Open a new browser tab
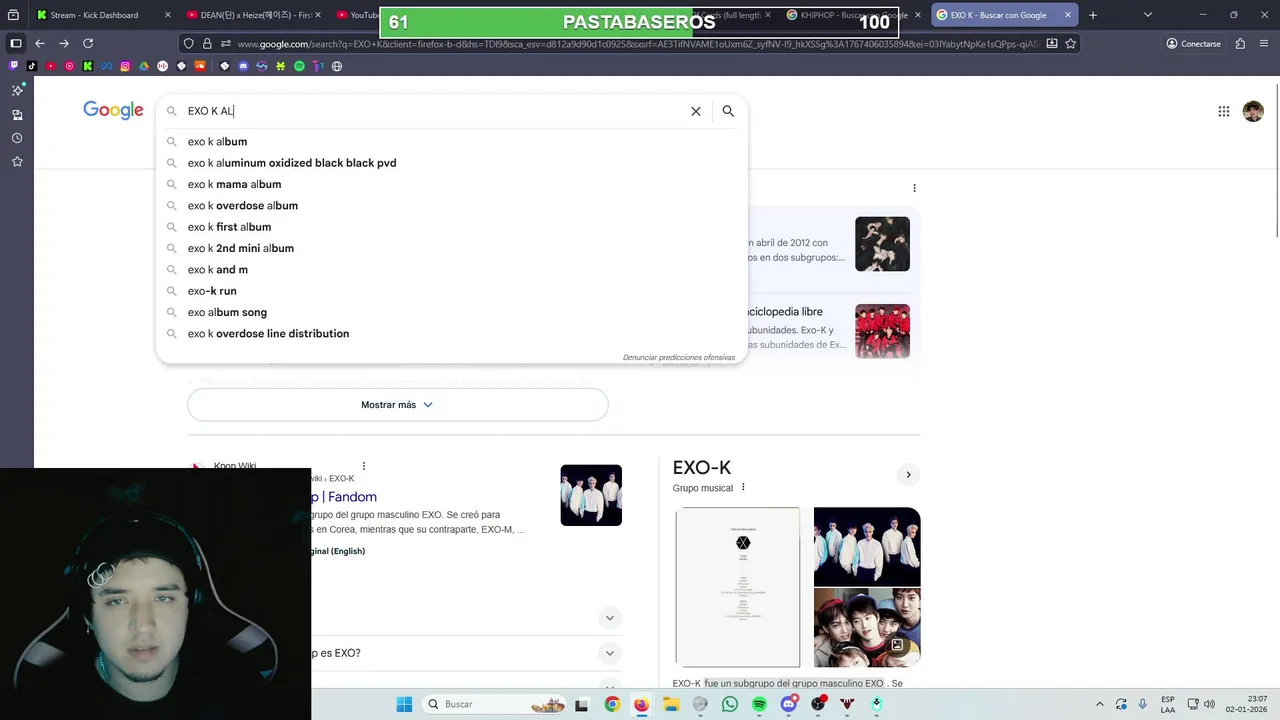 [1093, 15]
